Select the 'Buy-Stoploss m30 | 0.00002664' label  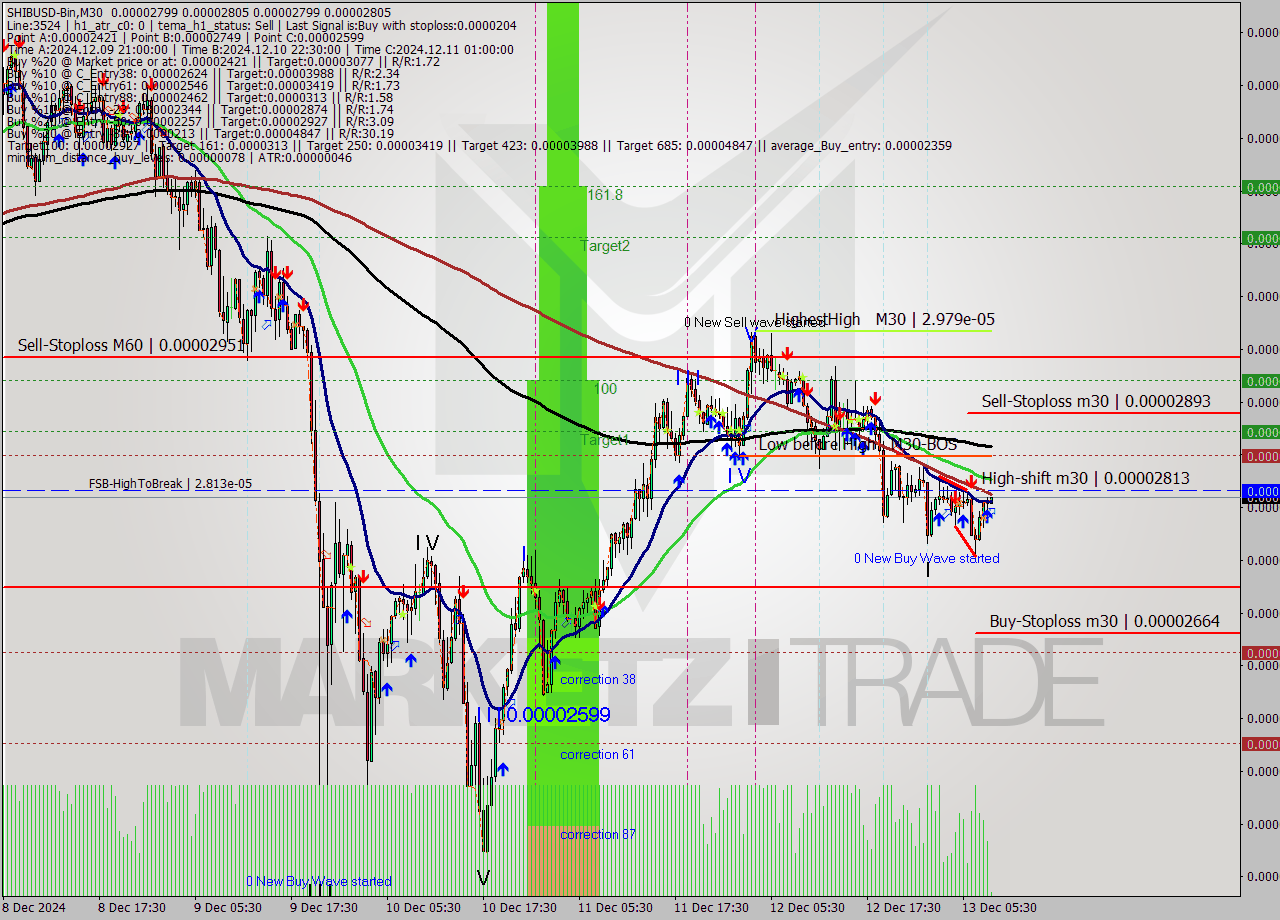click(x=1104, y=621)
